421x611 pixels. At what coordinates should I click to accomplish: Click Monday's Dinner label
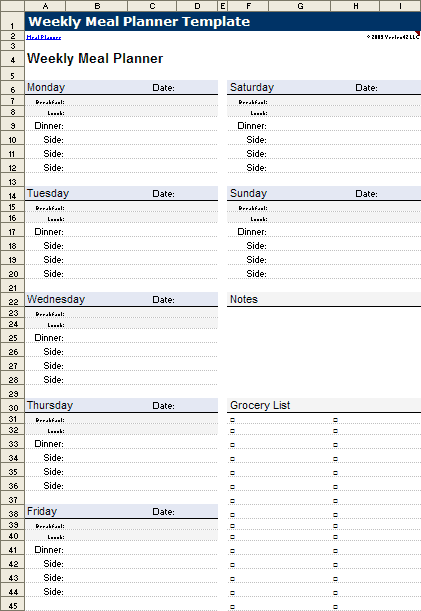(x=49, y=126)
